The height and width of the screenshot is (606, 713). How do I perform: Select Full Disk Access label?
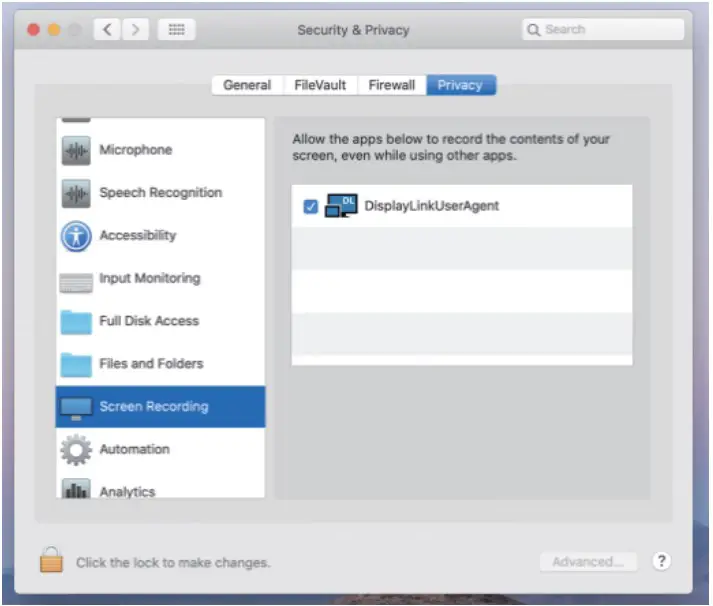(149, 321)
